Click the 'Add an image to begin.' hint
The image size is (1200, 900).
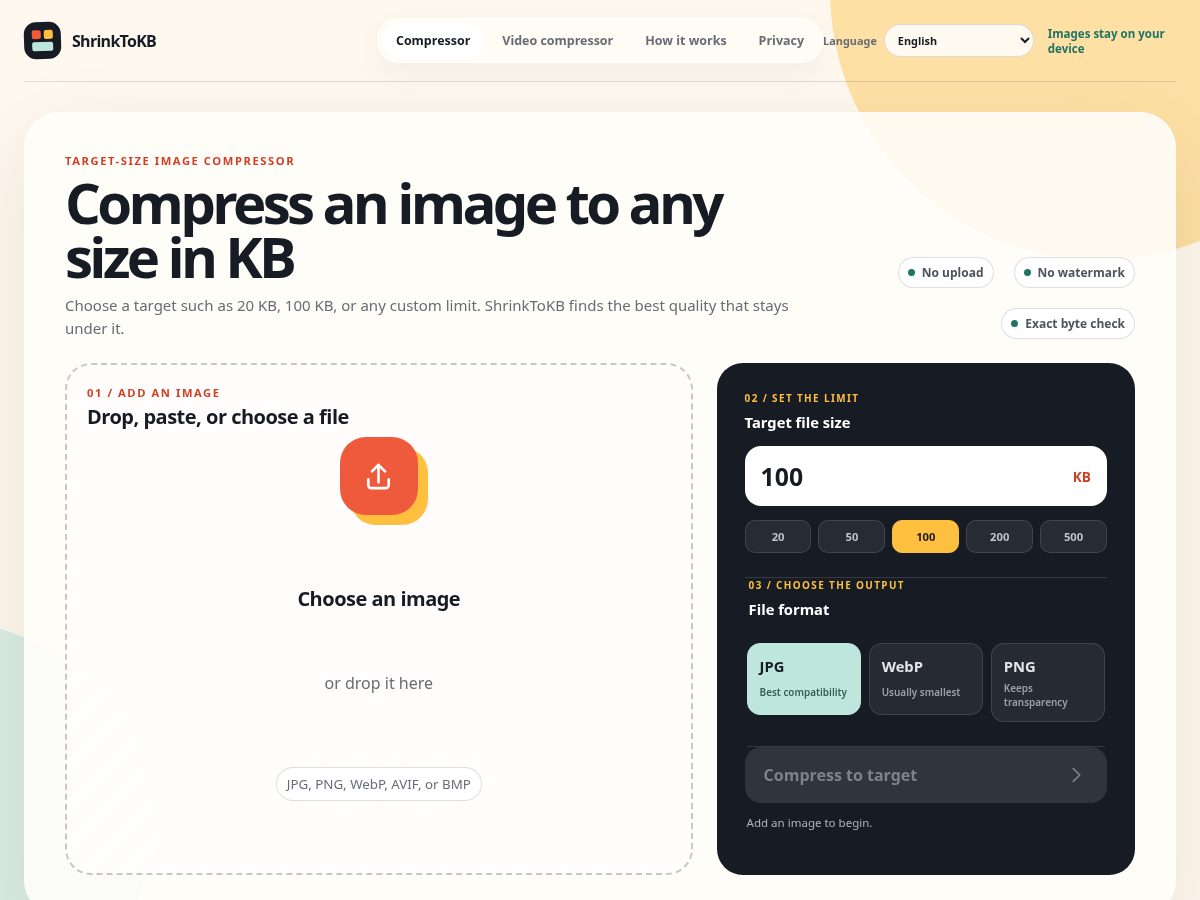[x=809, y=823]
